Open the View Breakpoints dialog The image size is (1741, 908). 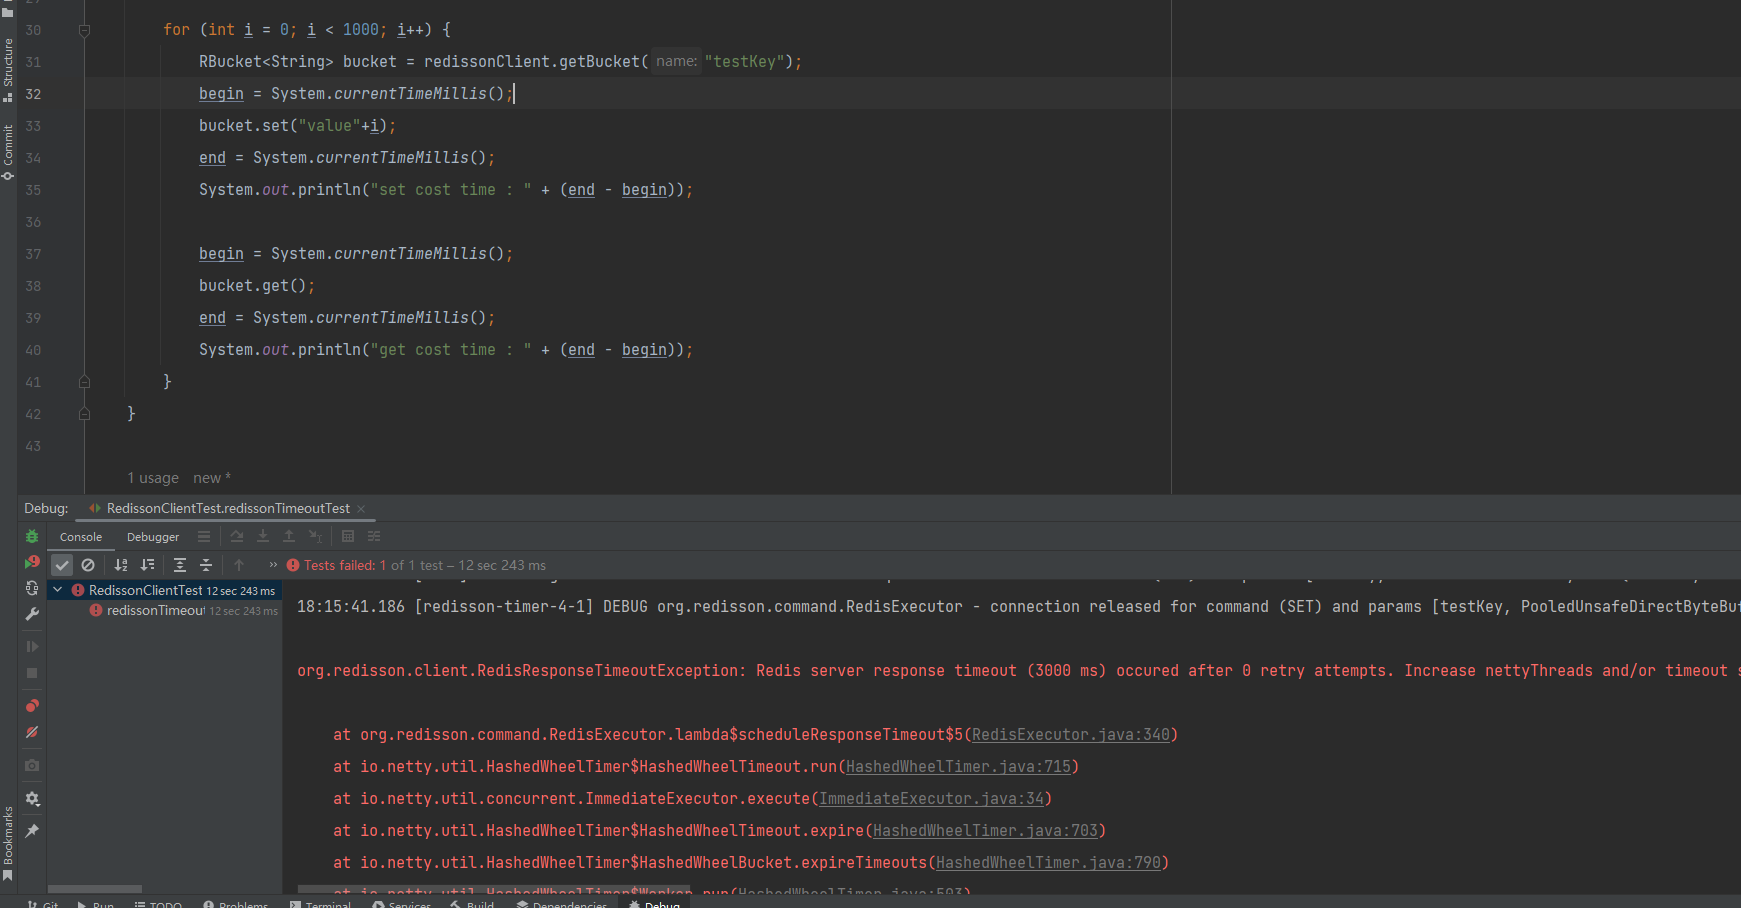pyautogui.click(x=31, y=706)
